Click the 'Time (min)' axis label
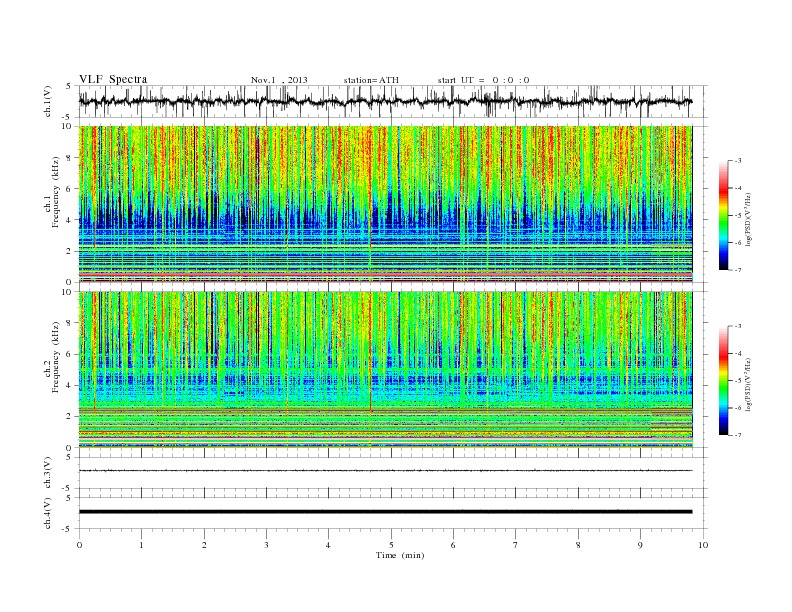This screenshot has width=792, height=612. (400, 555)
